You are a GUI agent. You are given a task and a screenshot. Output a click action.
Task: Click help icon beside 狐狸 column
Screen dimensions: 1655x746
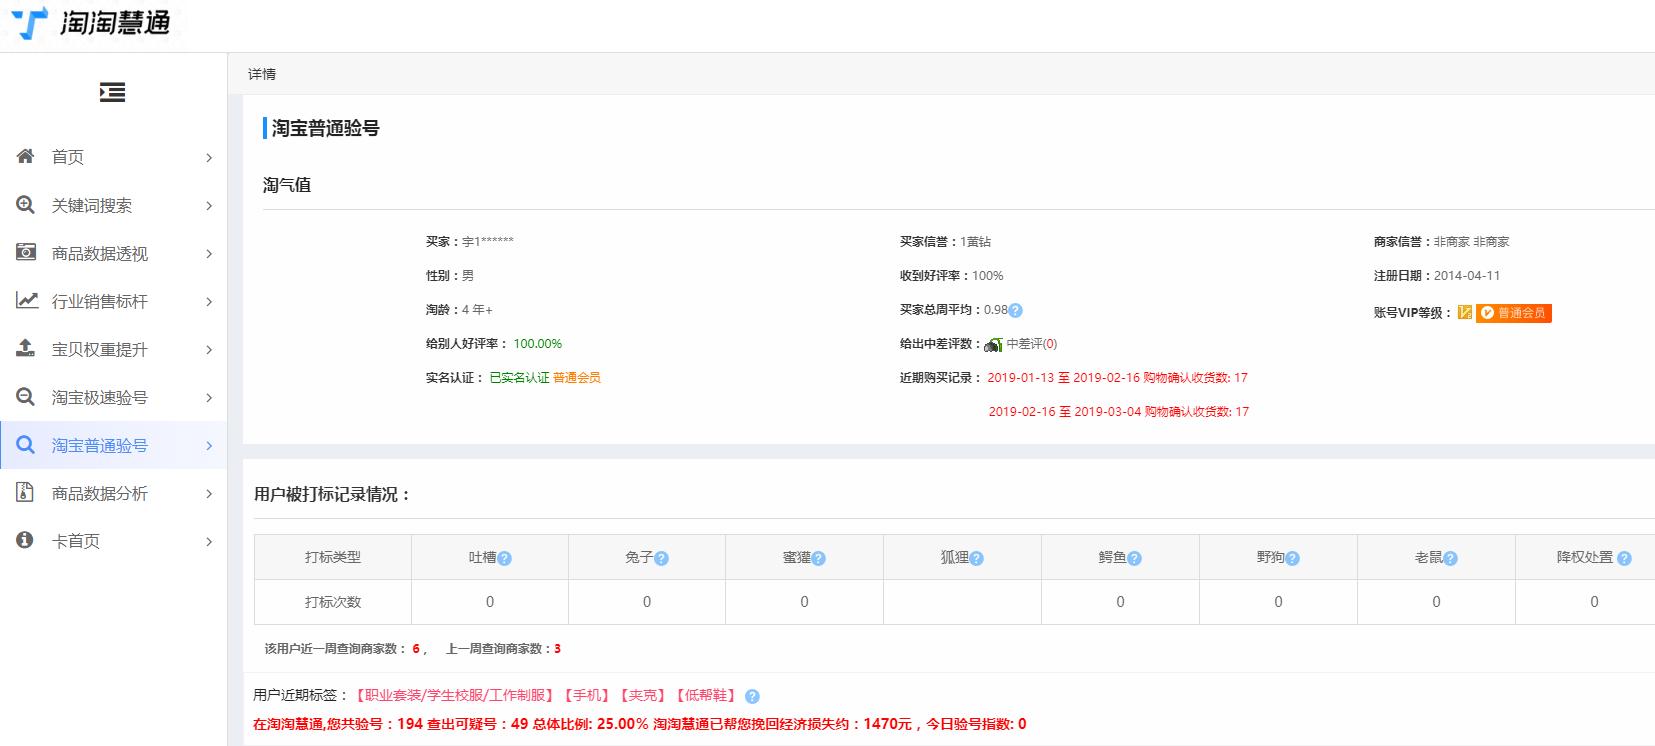[x=977, y=559]
